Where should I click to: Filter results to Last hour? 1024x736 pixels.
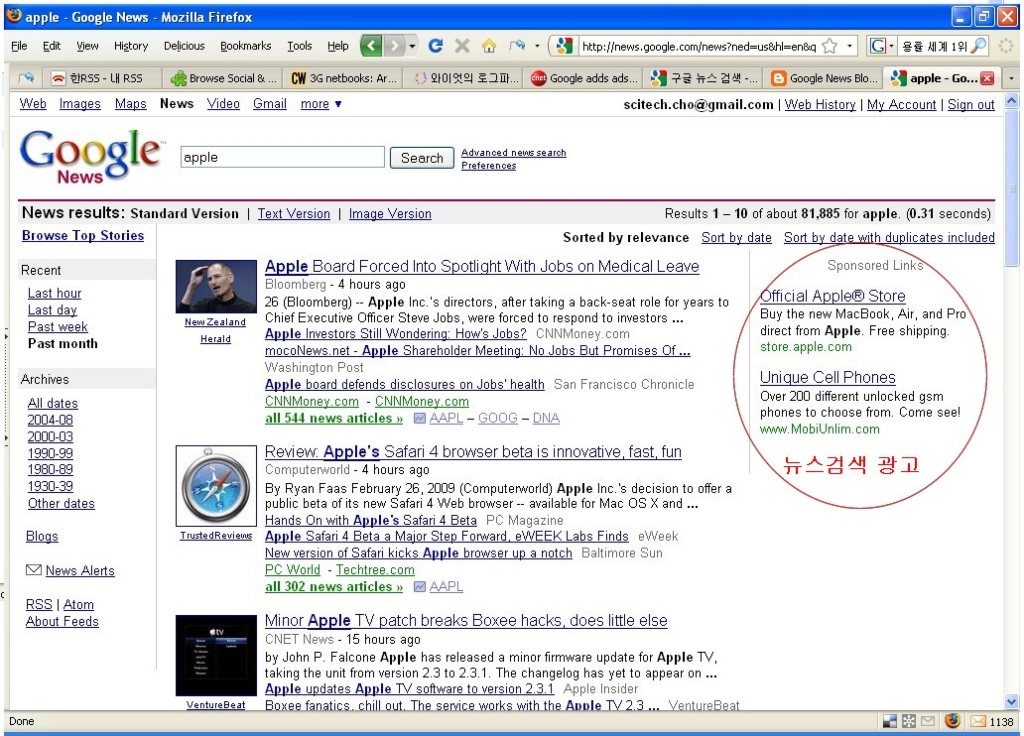[x=54, y=293]
